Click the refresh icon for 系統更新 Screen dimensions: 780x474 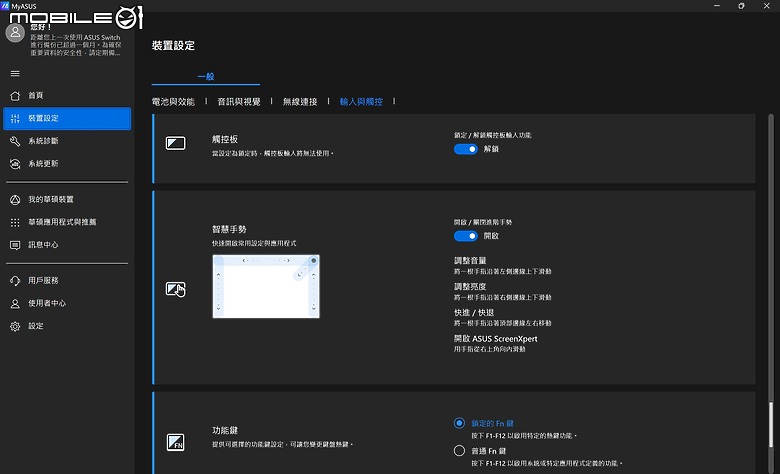pos(15,164)
